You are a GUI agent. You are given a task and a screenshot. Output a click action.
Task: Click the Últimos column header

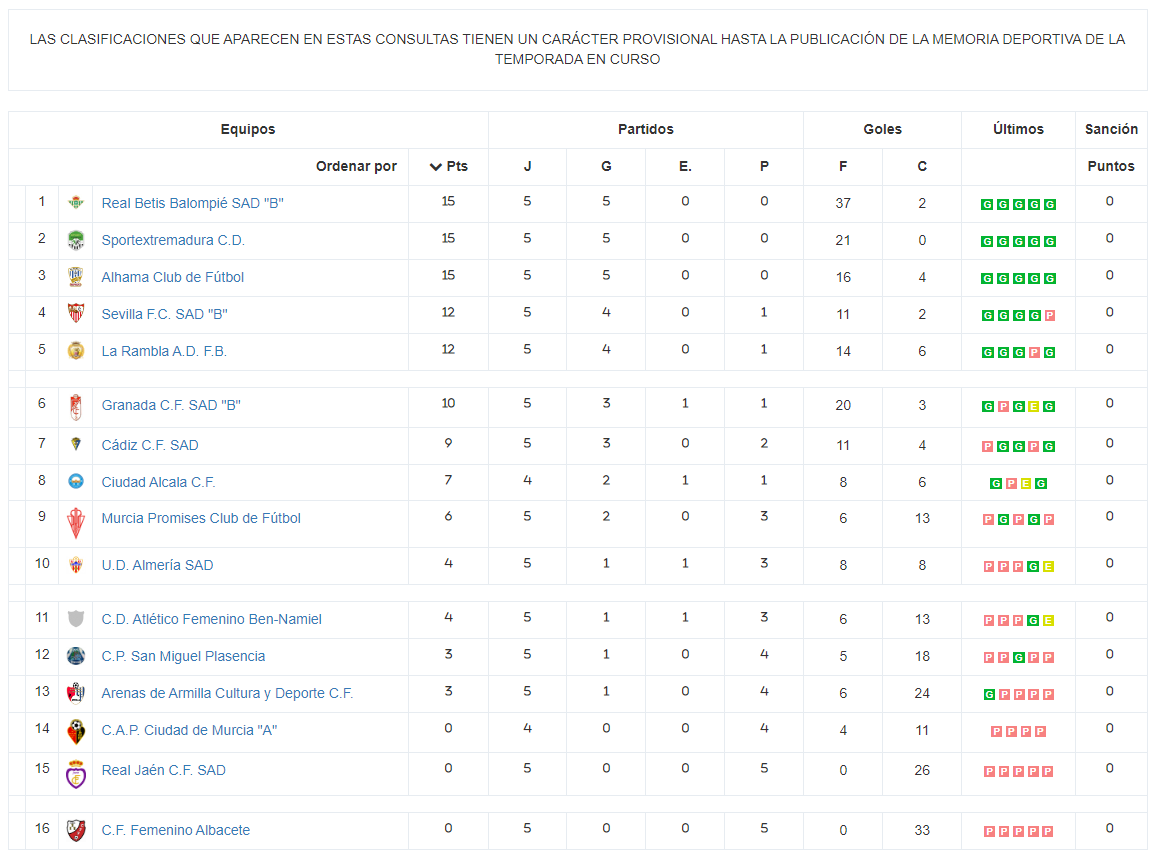(x=1018, y=129)
